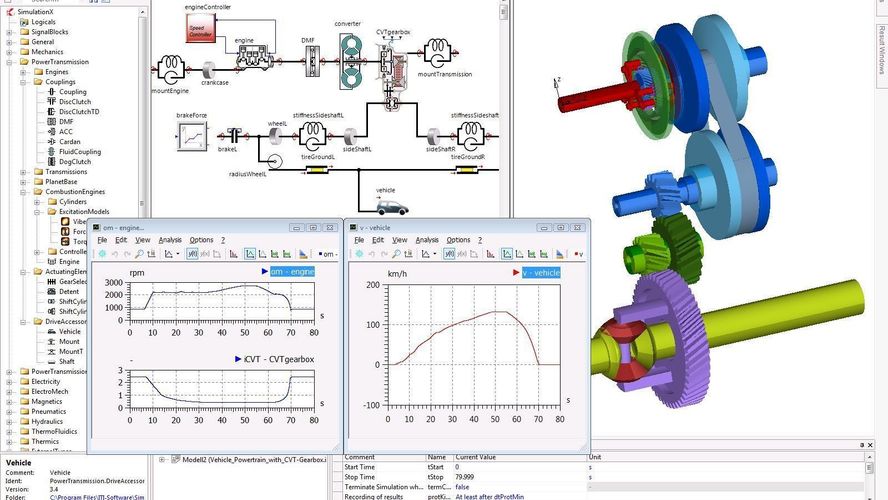888x500 pixels.
Task: Expand the PlanetBase folder in library tree
Action: click(23, 182)
